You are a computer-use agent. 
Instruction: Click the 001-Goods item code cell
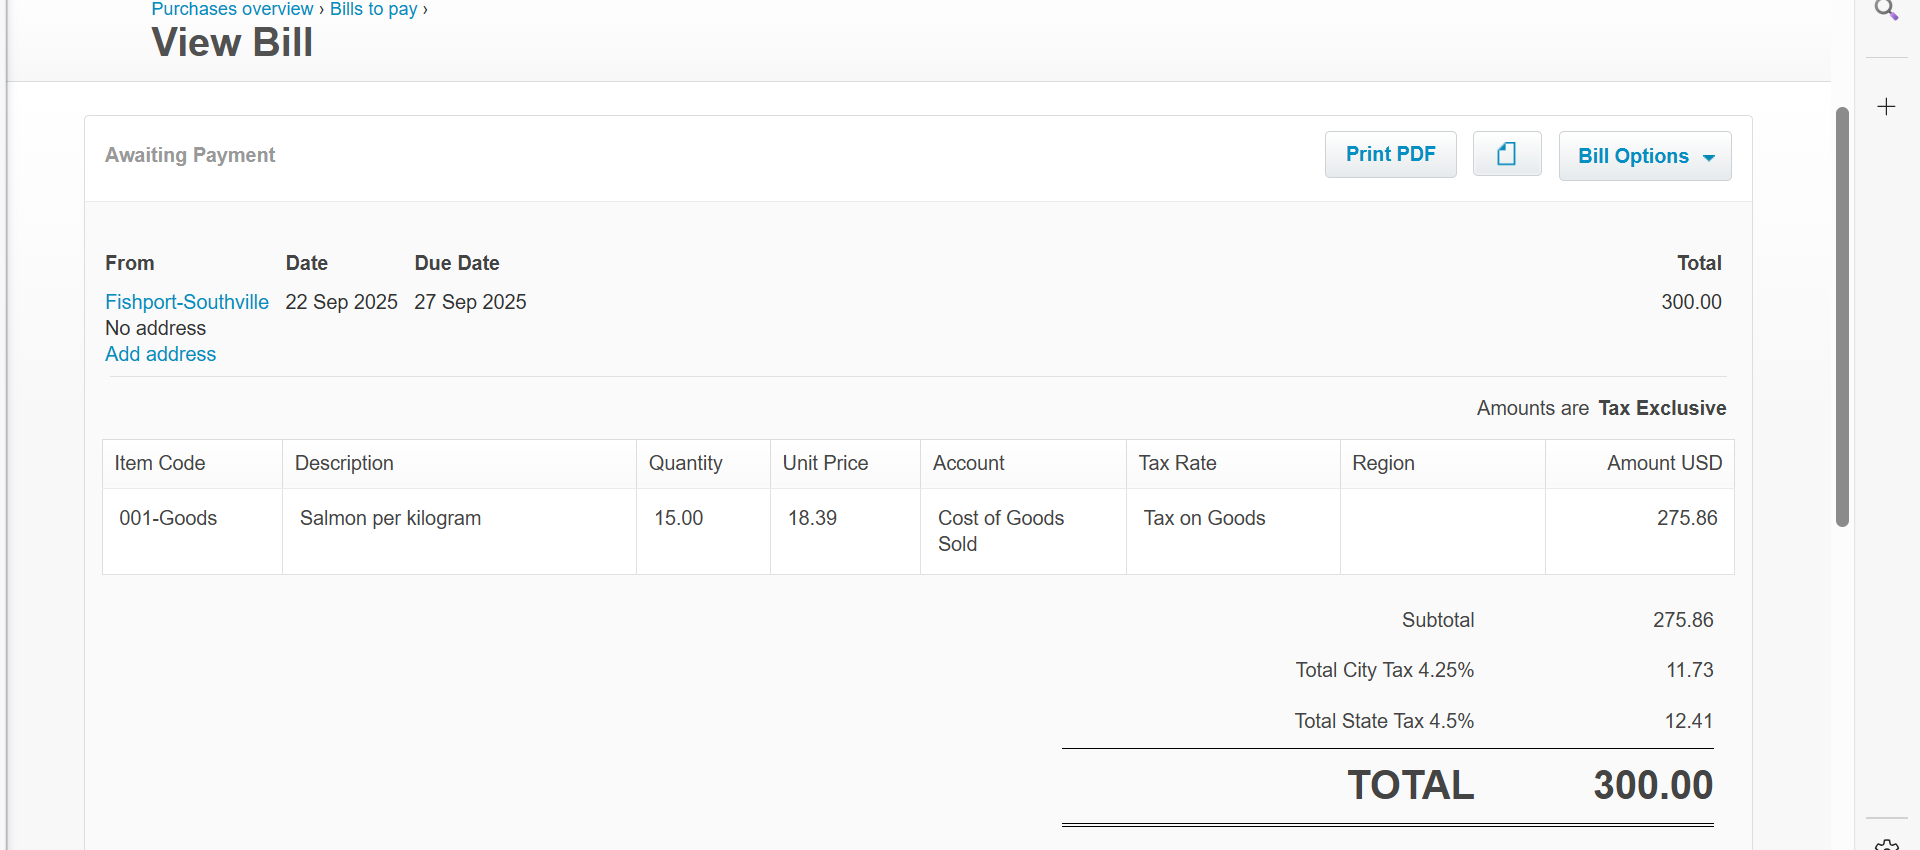[x=168, y=518]
